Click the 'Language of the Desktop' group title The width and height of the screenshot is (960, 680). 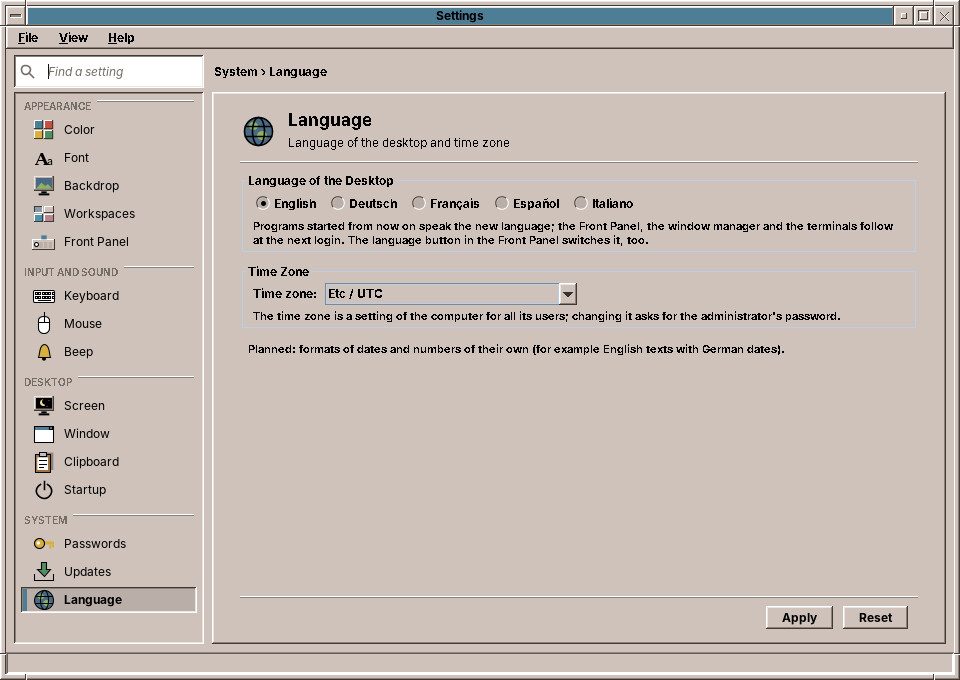click(320, 181)
